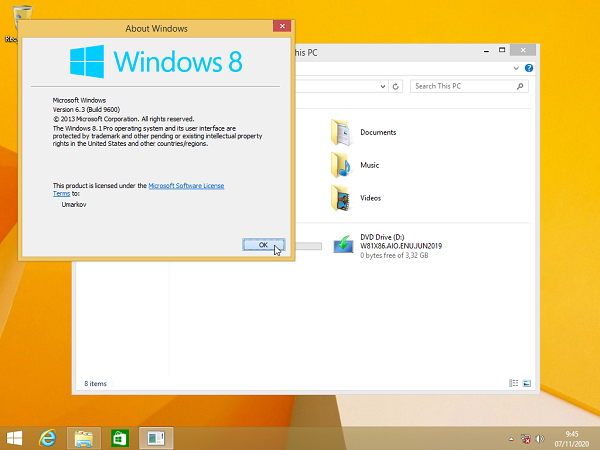Image resolution: width=600 pixels, height=450 pixels.
Task: Click the Windows Start button
Action: (x=15, y=437)
